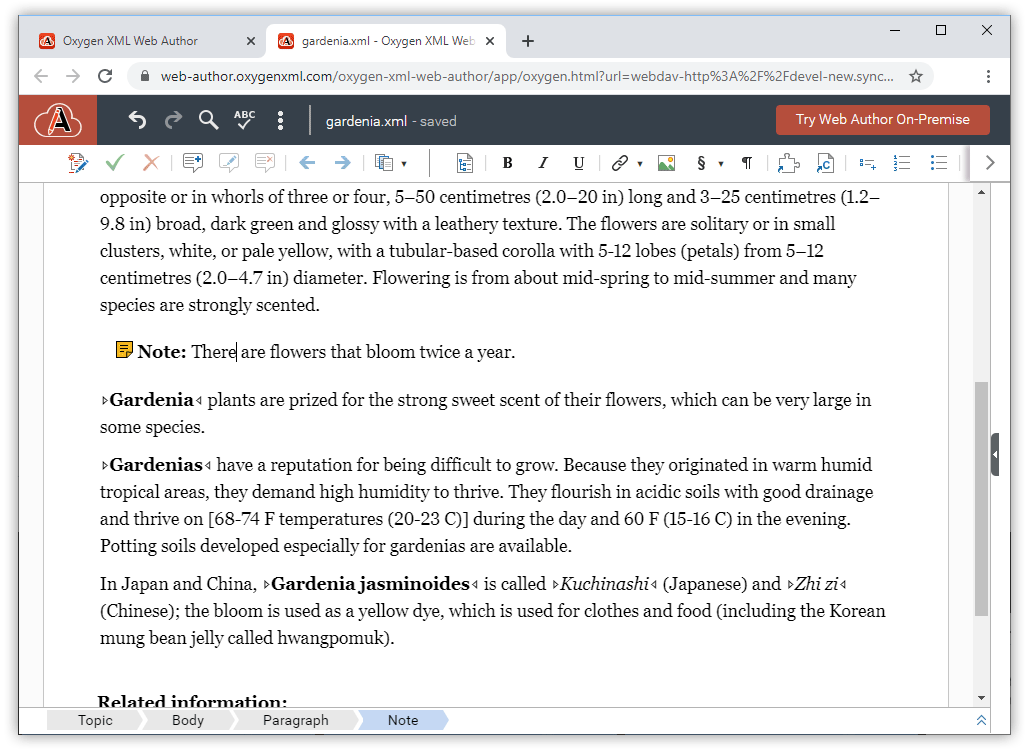Click the bold word Gardenias
Screen dimensions: 1030x750
tap(156, 465)
